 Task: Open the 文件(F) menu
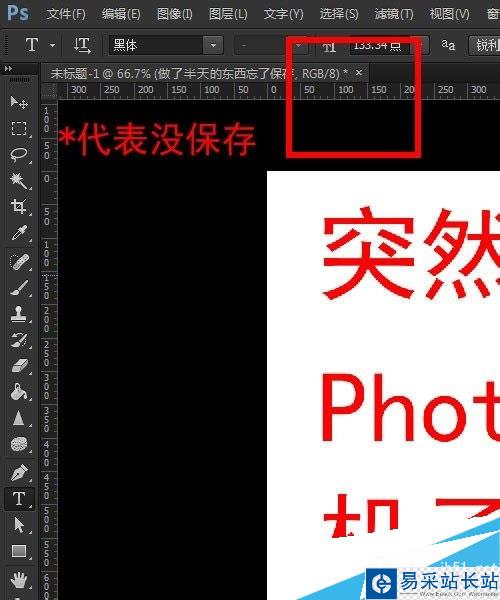click(66, 14)
